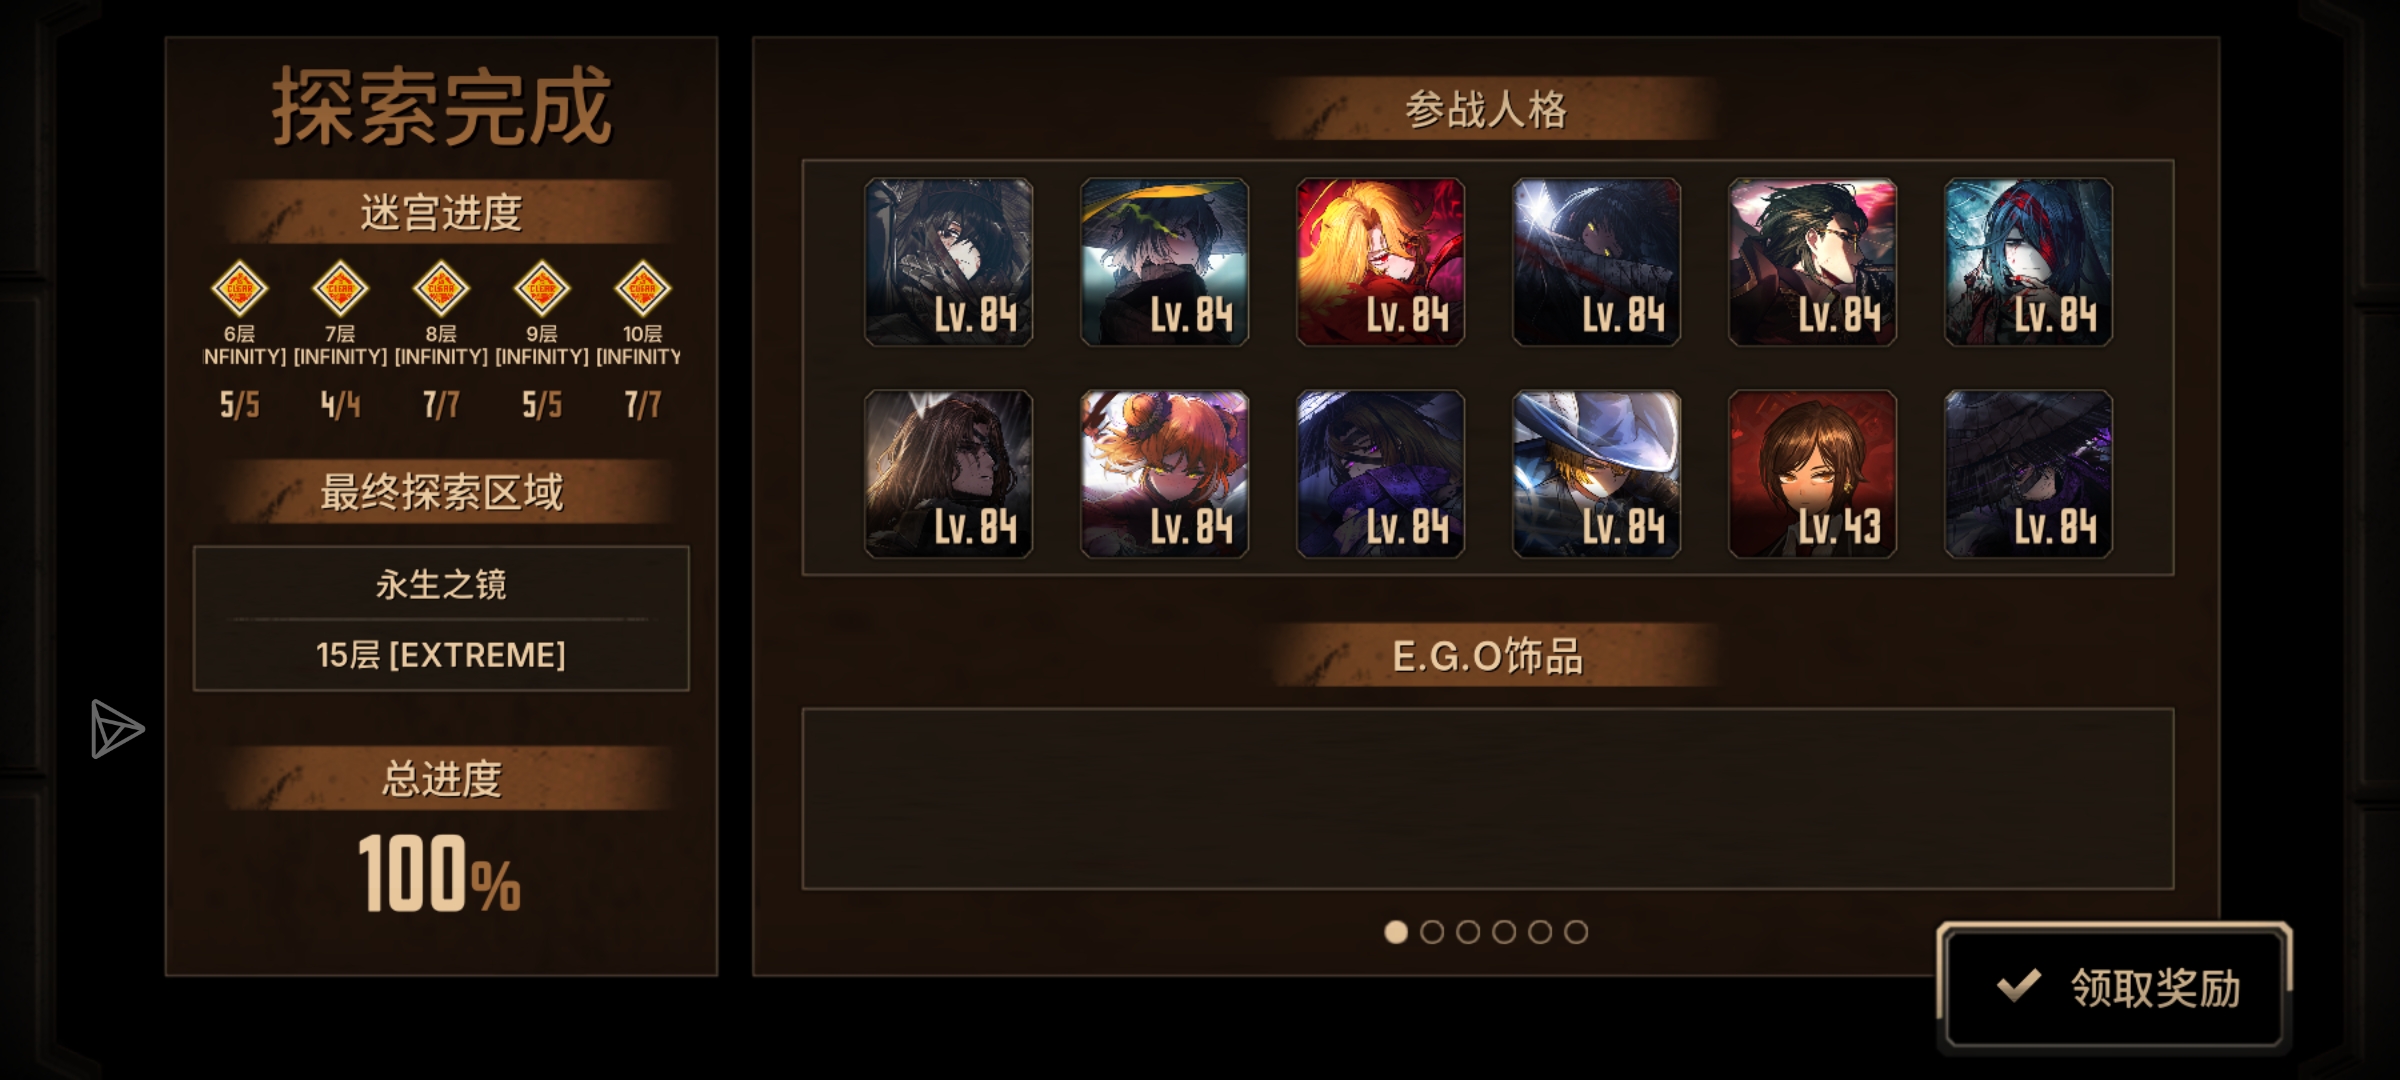
Task: Open the blue-haired character portrait top row
Action: [x=2028, y=262]
